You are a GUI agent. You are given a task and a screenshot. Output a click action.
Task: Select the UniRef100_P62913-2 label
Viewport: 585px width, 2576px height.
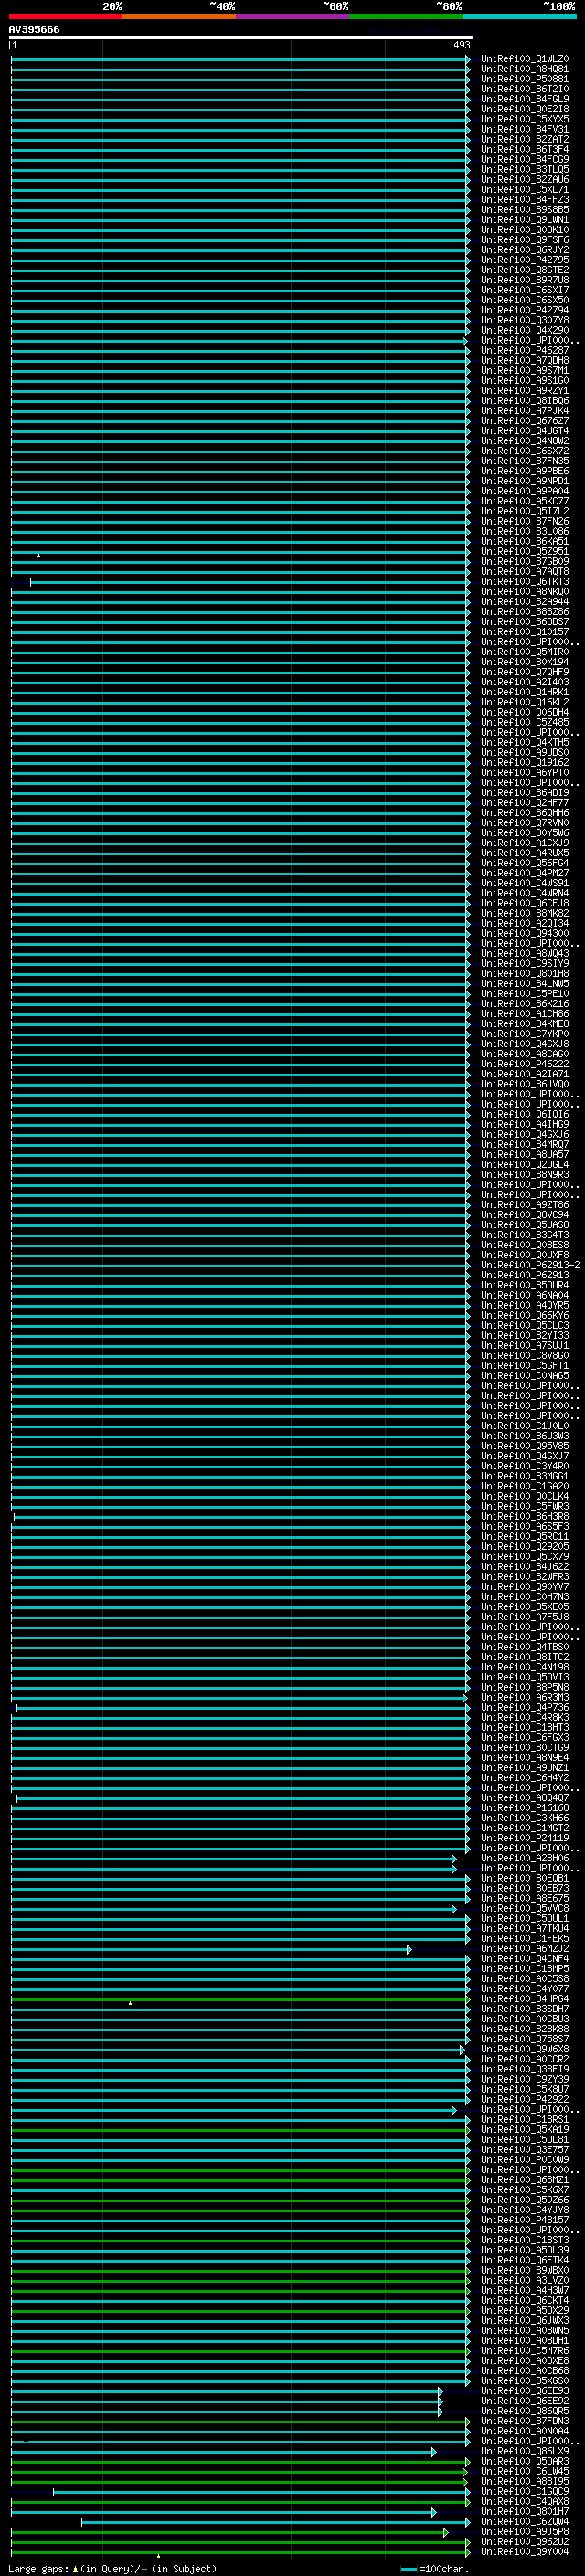[x=530, y=1266]
